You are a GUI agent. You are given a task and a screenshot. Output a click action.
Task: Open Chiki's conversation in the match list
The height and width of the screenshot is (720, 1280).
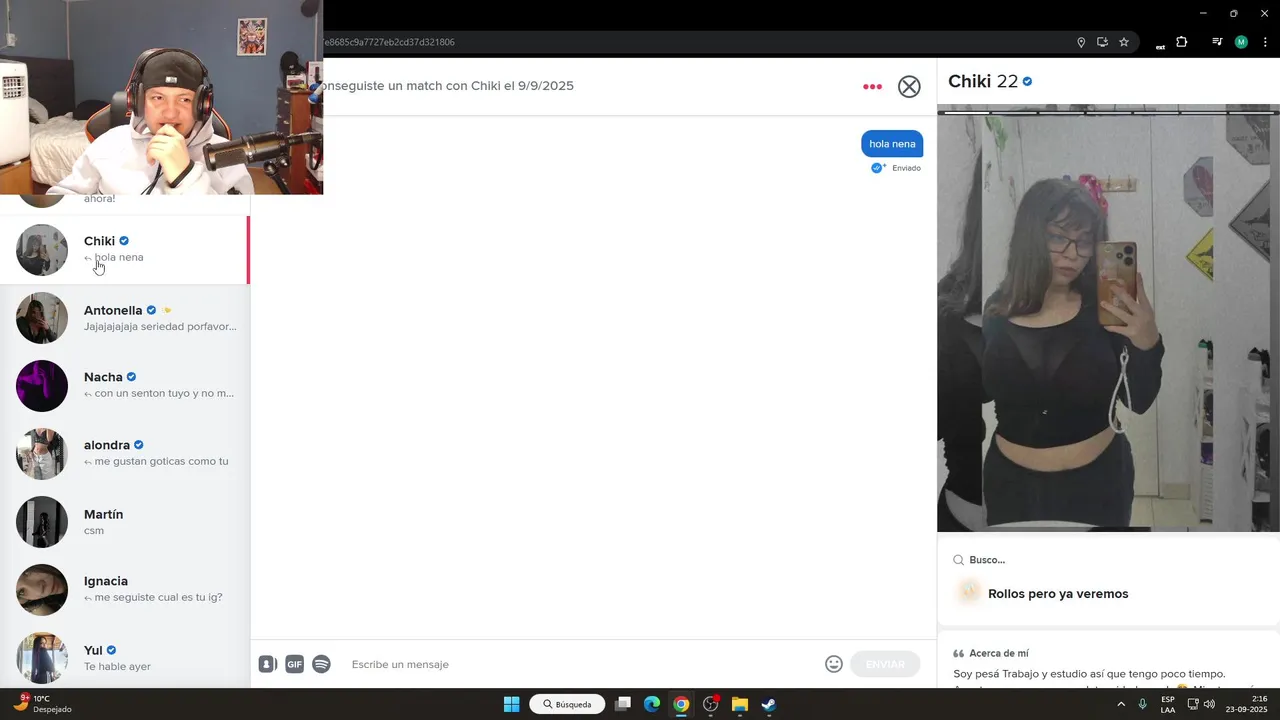pos(124,250)
